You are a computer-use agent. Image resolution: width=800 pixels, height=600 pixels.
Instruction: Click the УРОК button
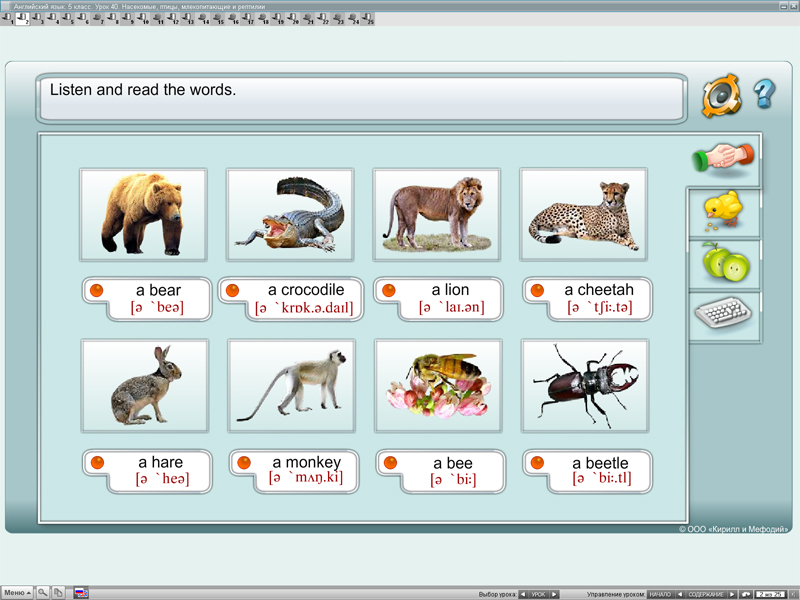point(538,594)
